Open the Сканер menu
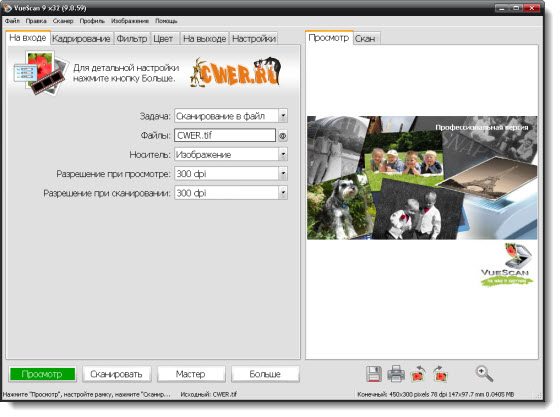 (63, 21)
